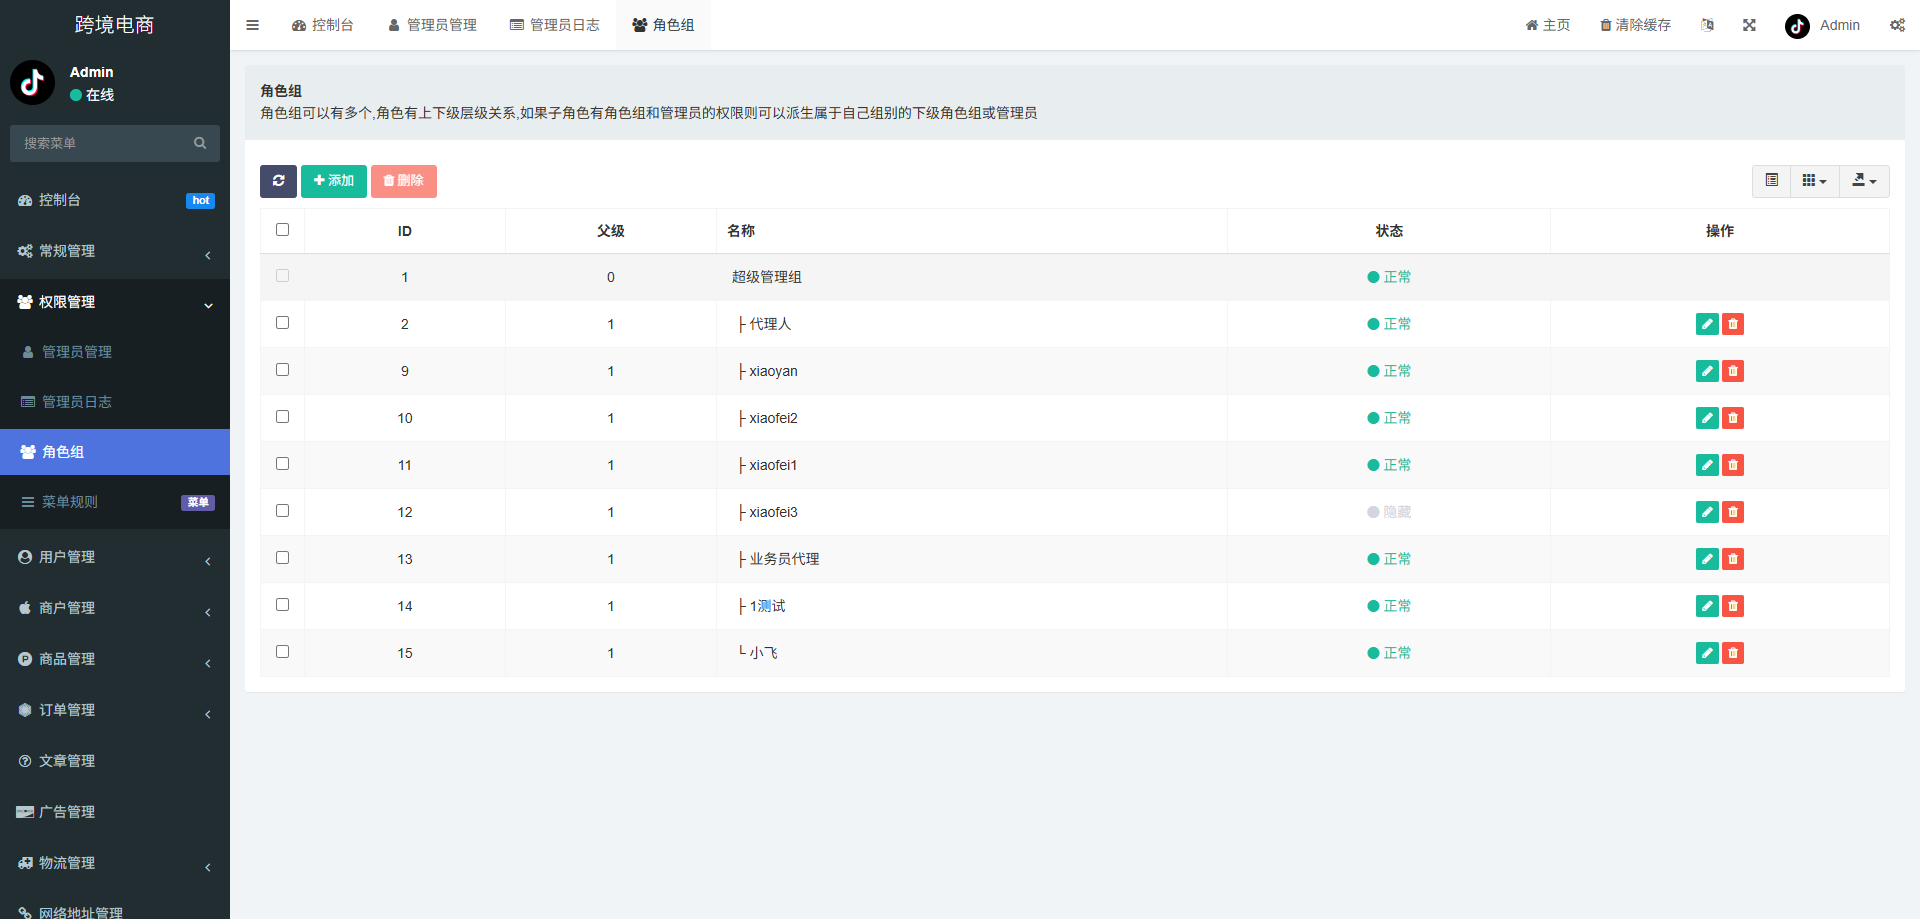Open the column visibility grid dropdown
This screenshot has height=919, width=1920.
(x=1814, y=181)
